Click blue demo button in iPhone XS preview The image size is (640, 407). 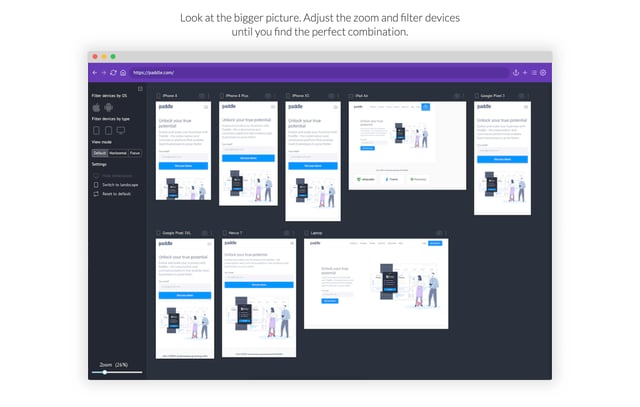pyautogui.click(x=313, y=166)
